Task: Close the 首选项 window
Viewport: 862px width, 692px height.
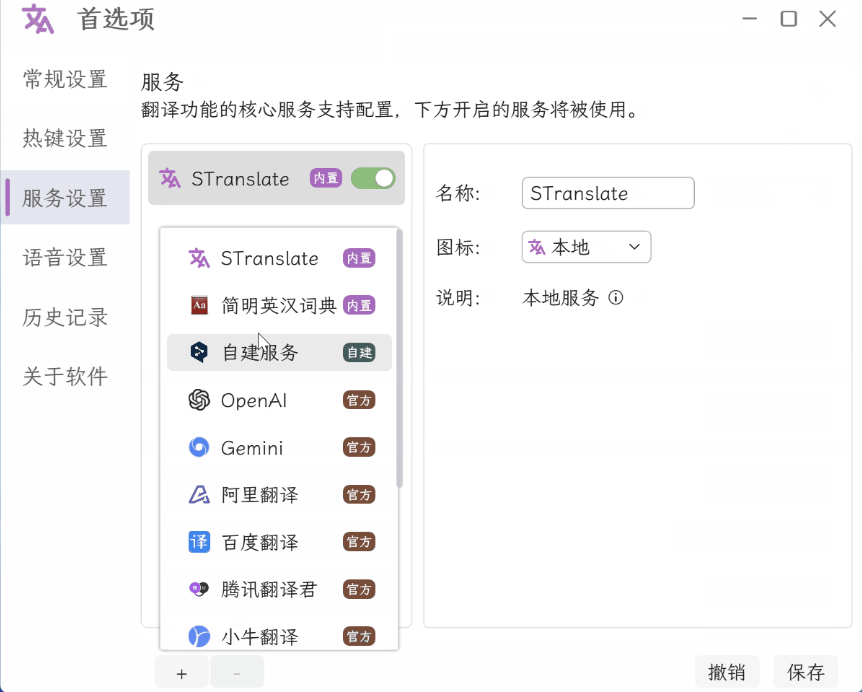Action: click(x=827, y=19)
